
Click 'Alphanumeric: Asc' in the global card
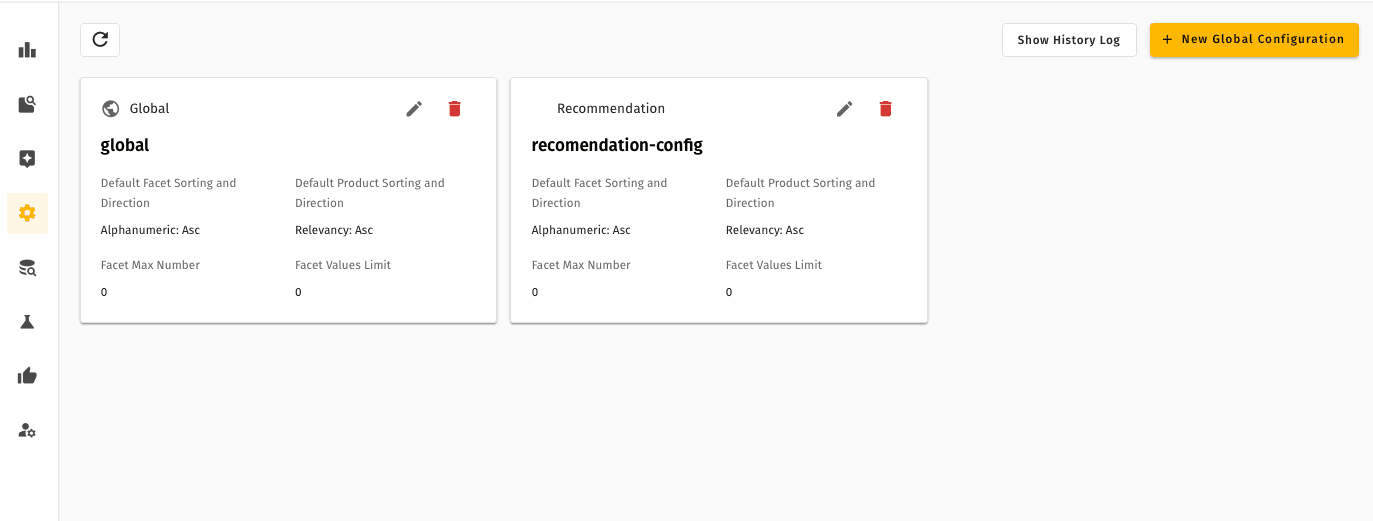151,230
